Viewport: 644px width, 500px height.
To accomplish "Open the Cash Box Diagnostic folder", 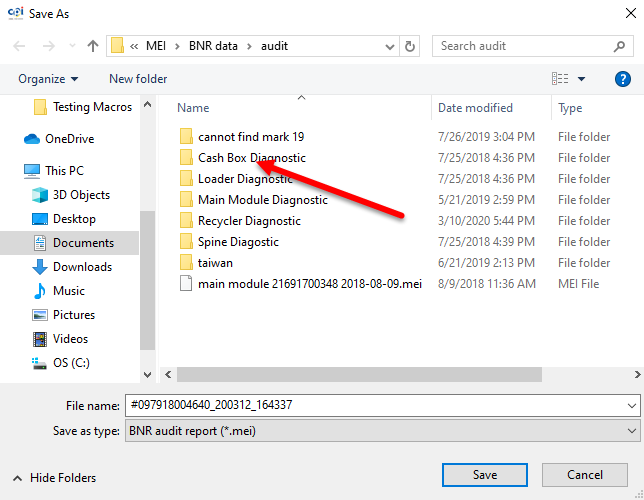I will 251,158.
